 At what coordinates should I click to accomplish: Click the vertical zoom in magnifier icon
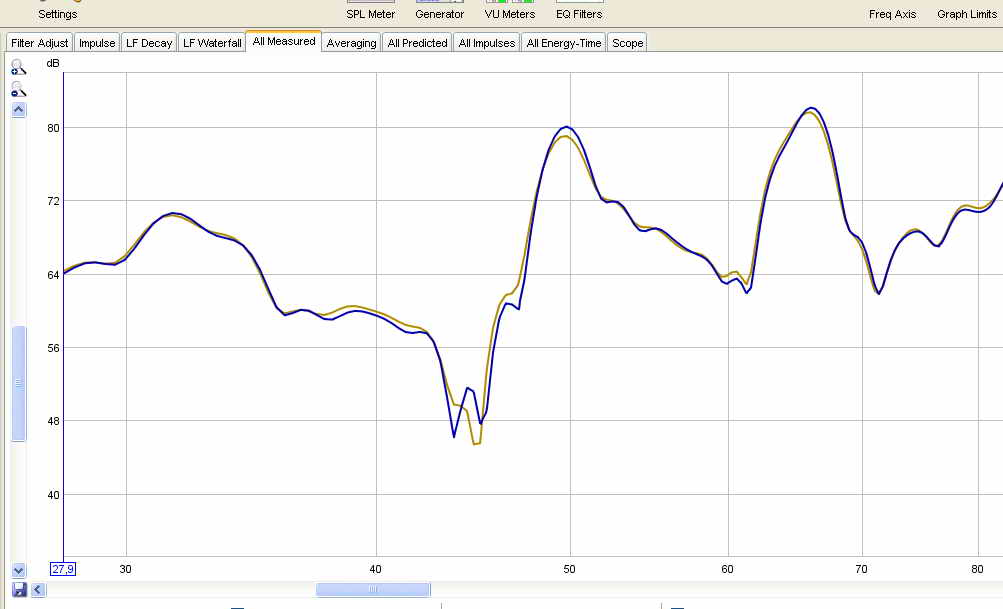(19, 67)
